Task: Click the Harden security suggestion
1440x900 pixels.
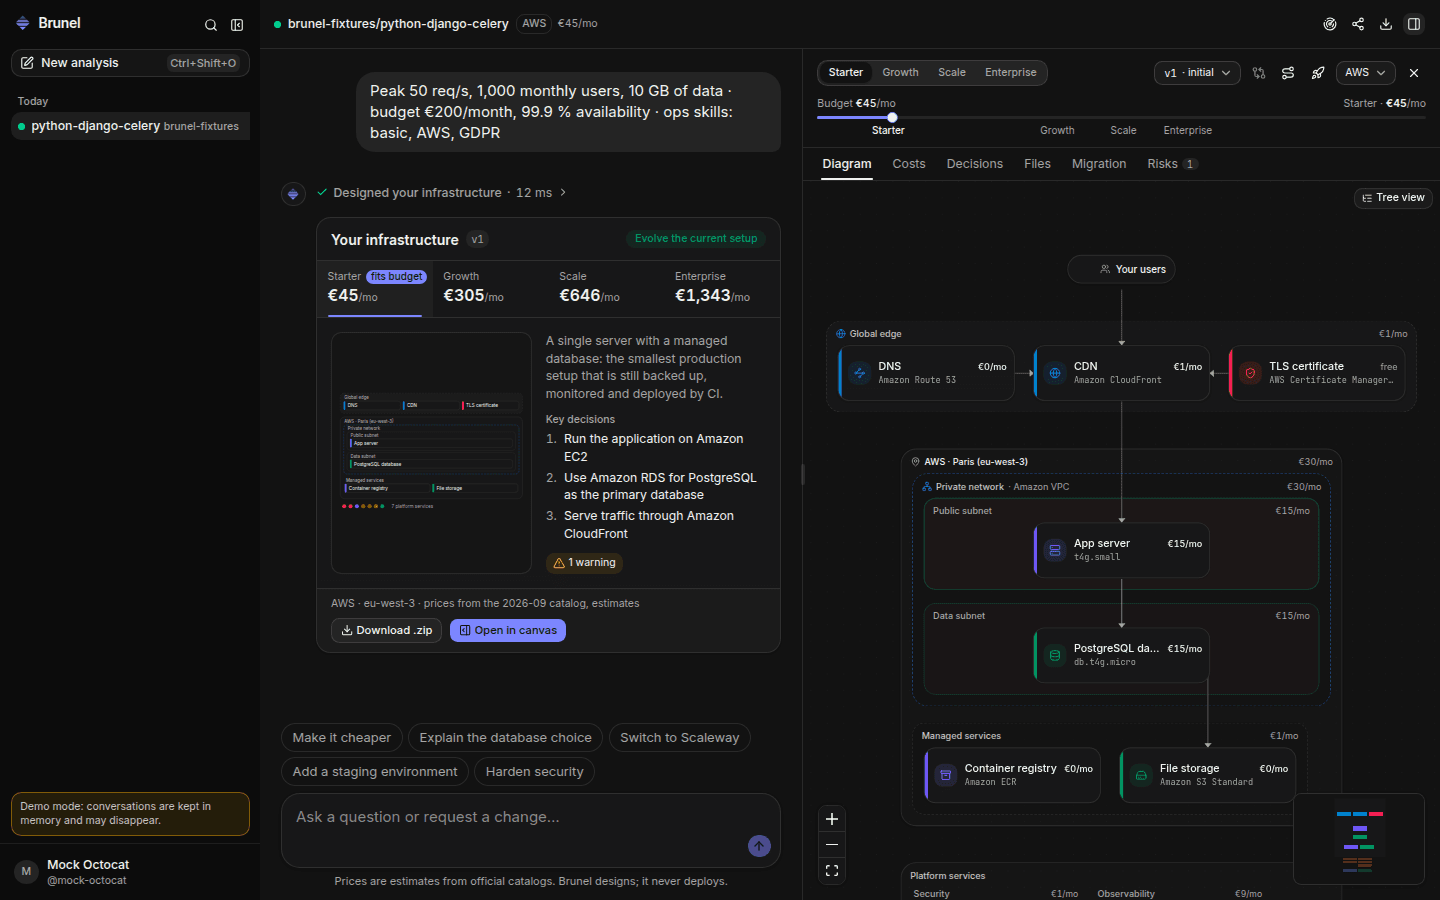Action: pyautogui.click(x=535, y=772)
